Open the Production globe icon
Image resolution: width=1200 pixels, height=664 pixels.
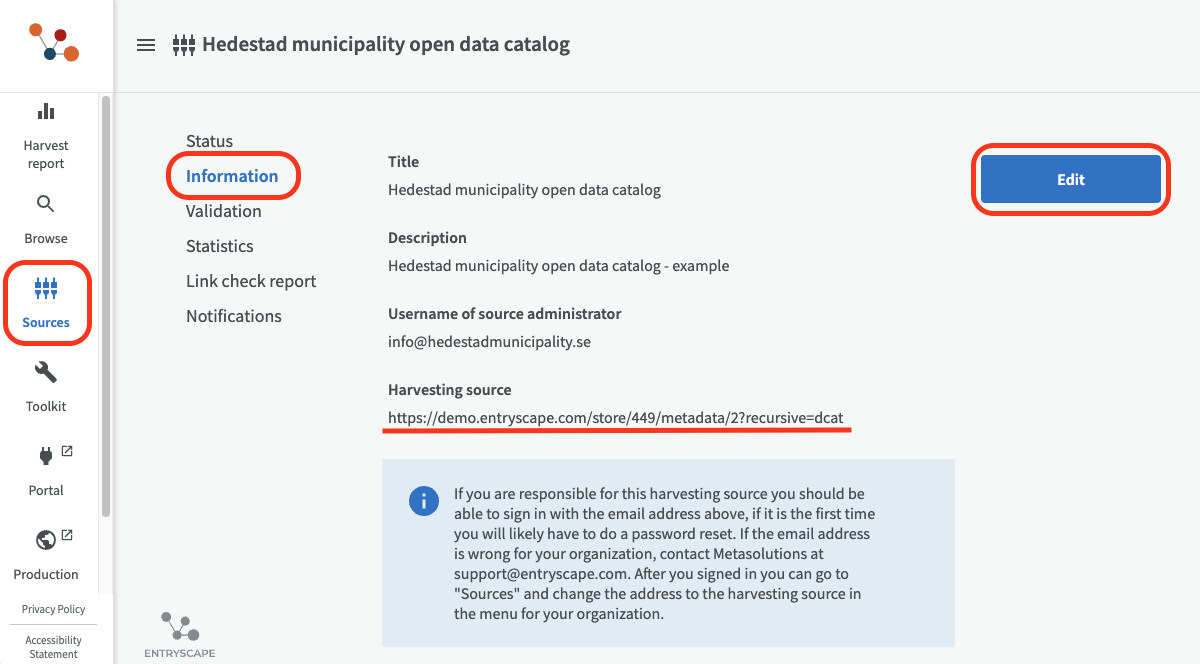[46, 540]
